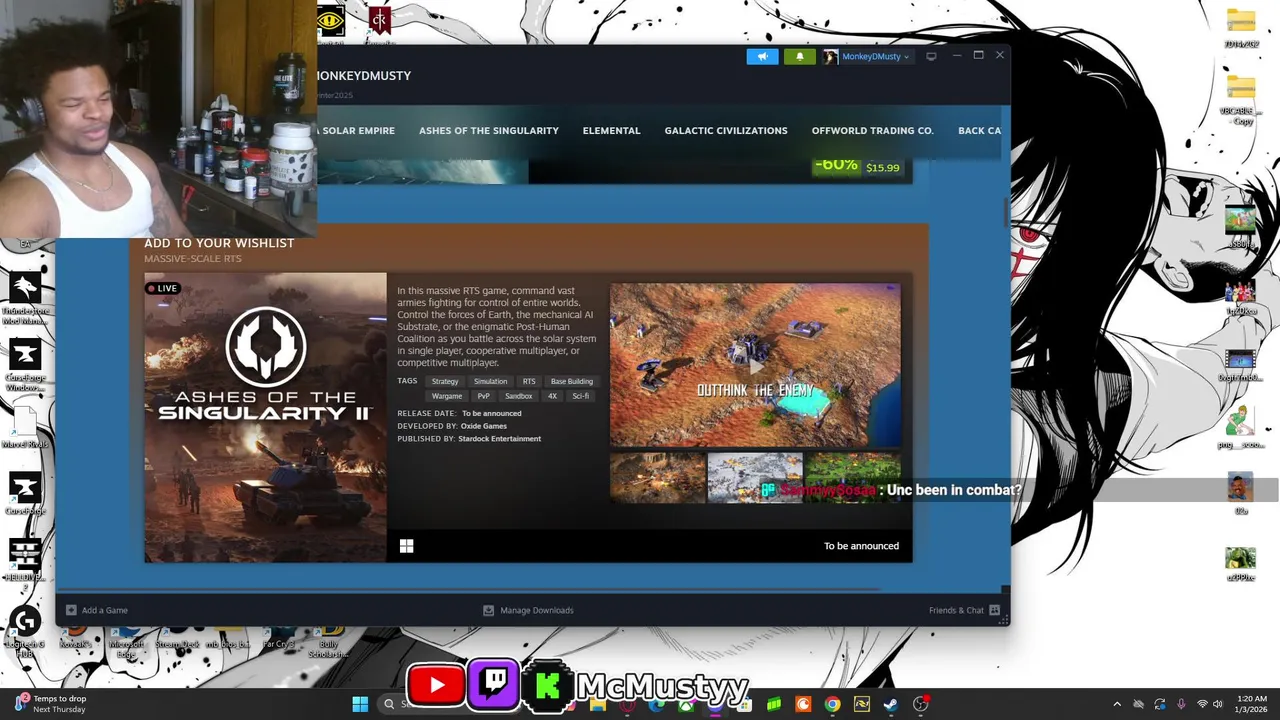Click the Wargame tag
1280x720 pixels.
tap(447, 396)
